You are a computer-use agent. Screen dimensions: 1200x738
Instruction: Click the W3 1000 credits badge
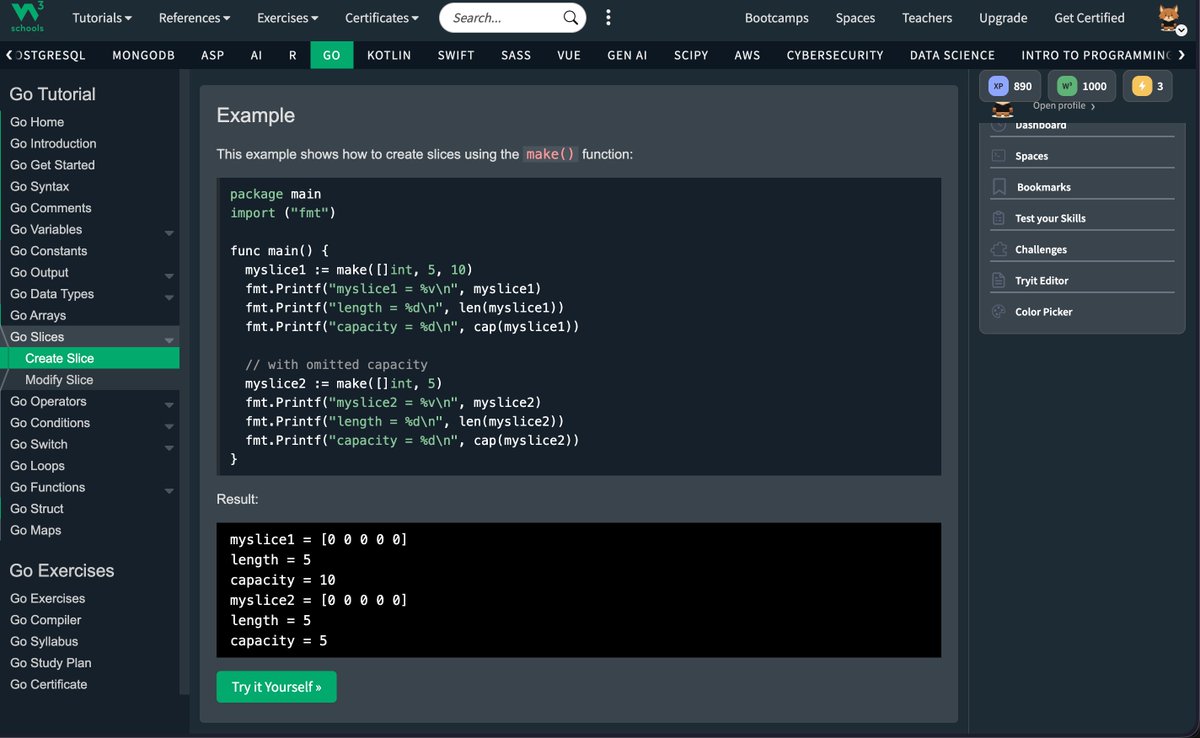pyautogui.click(x=1082, y=86)
